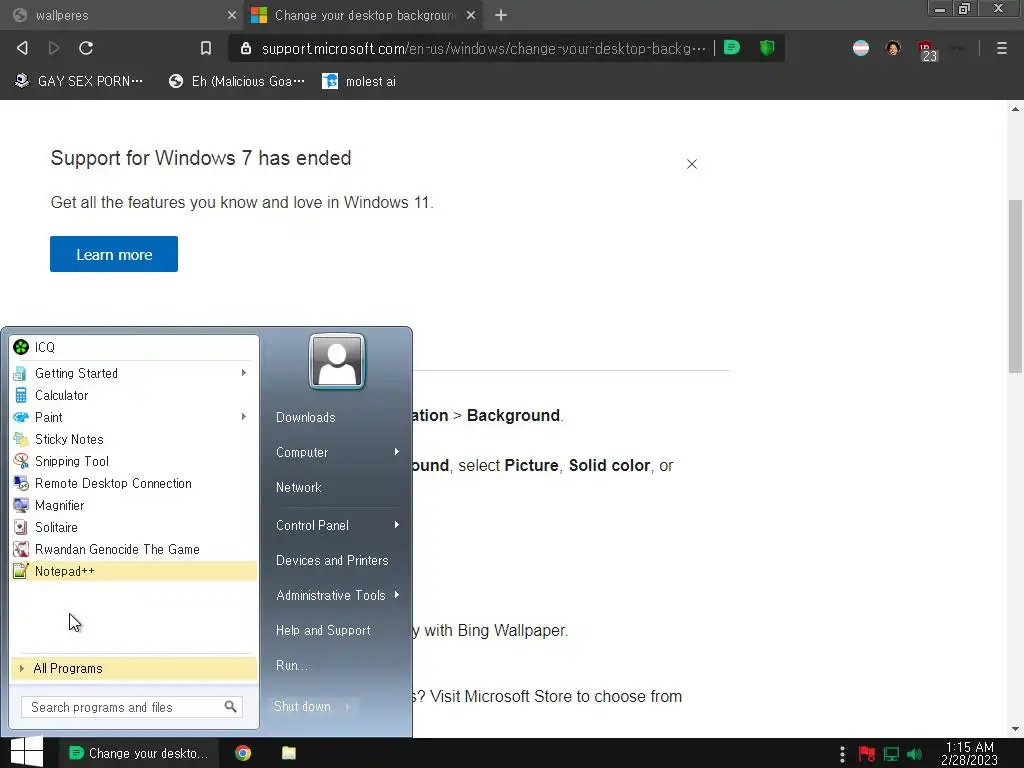The width and height of the screenshot is (1024, 768).
Task: Toggle reader mode green icon in address bar
Action: 732,48
